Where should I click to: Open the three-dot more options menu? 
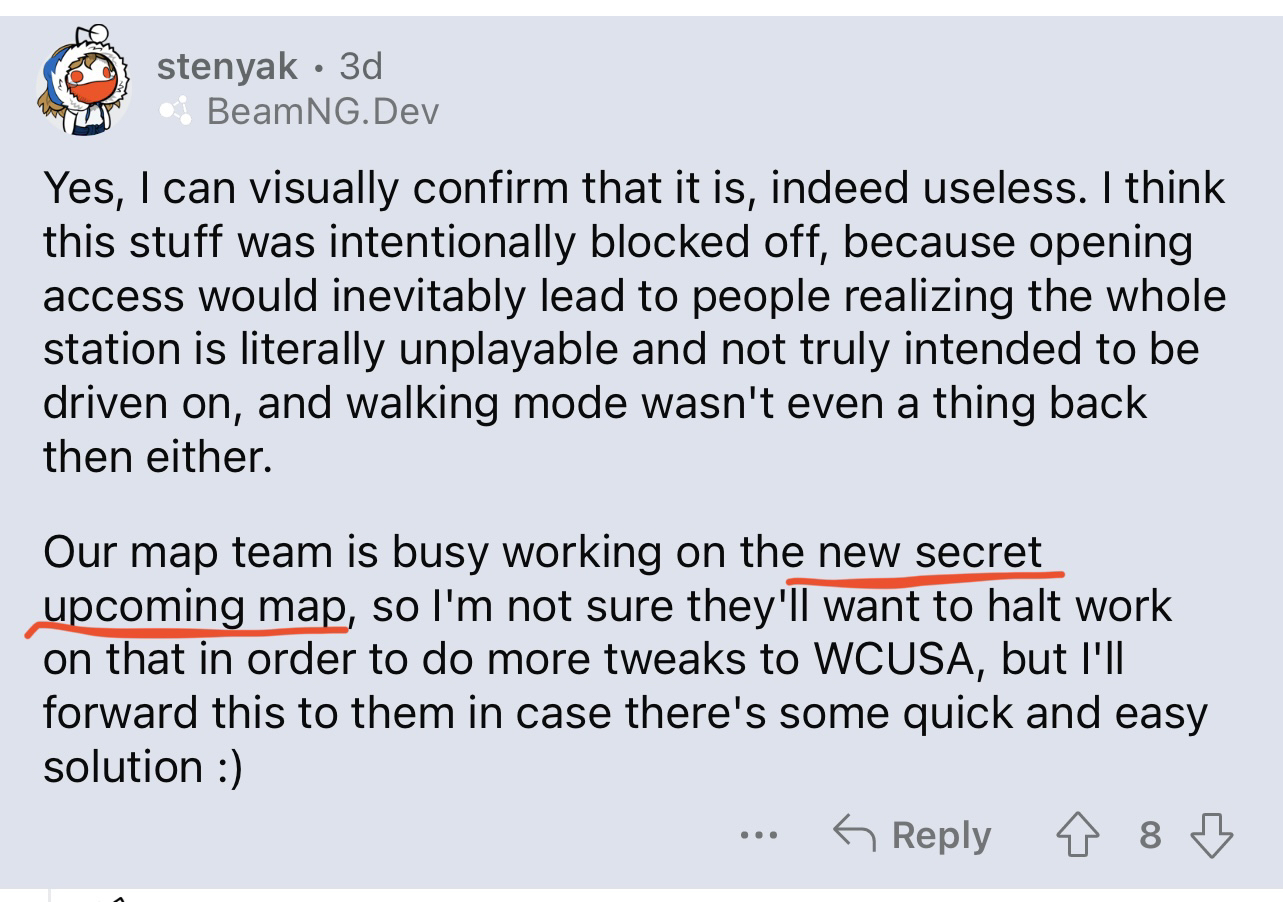pos(760,835)
